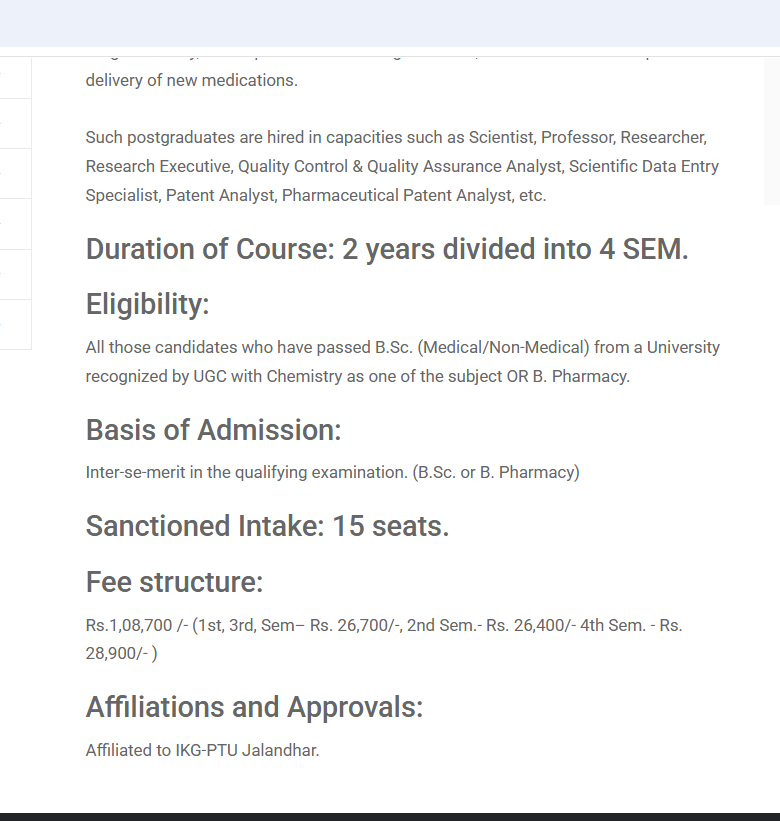Select the first row in the left sidebar list
This screenshot has height=821, width=780.
(15, 78)
